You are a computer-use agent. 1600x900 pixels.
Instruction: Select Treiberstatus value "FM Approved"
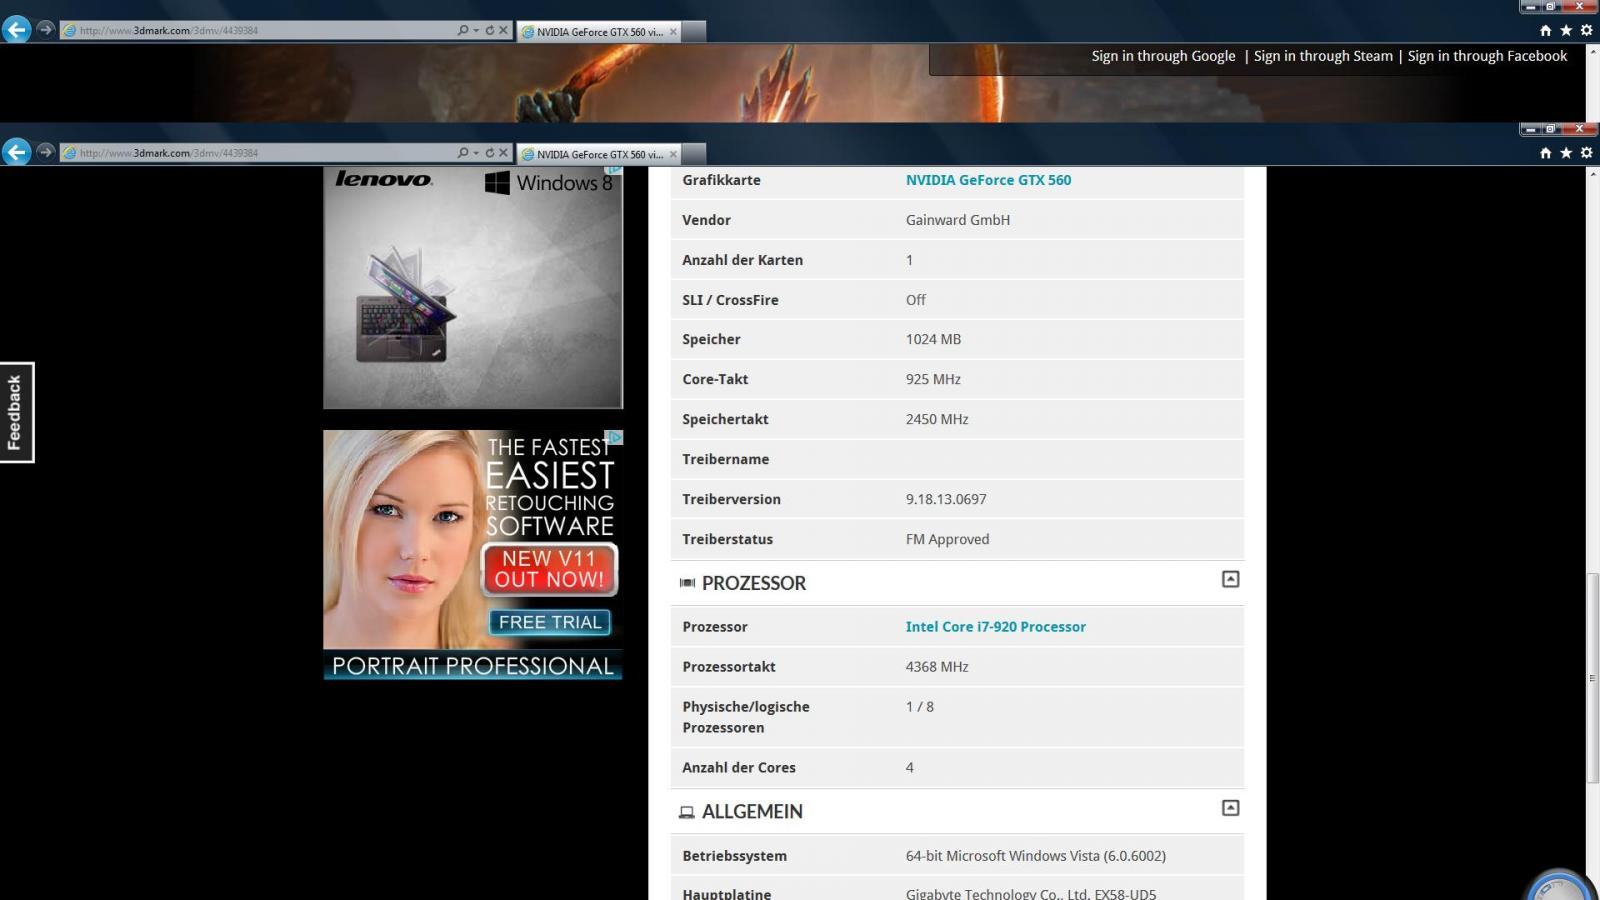(947, 539)
